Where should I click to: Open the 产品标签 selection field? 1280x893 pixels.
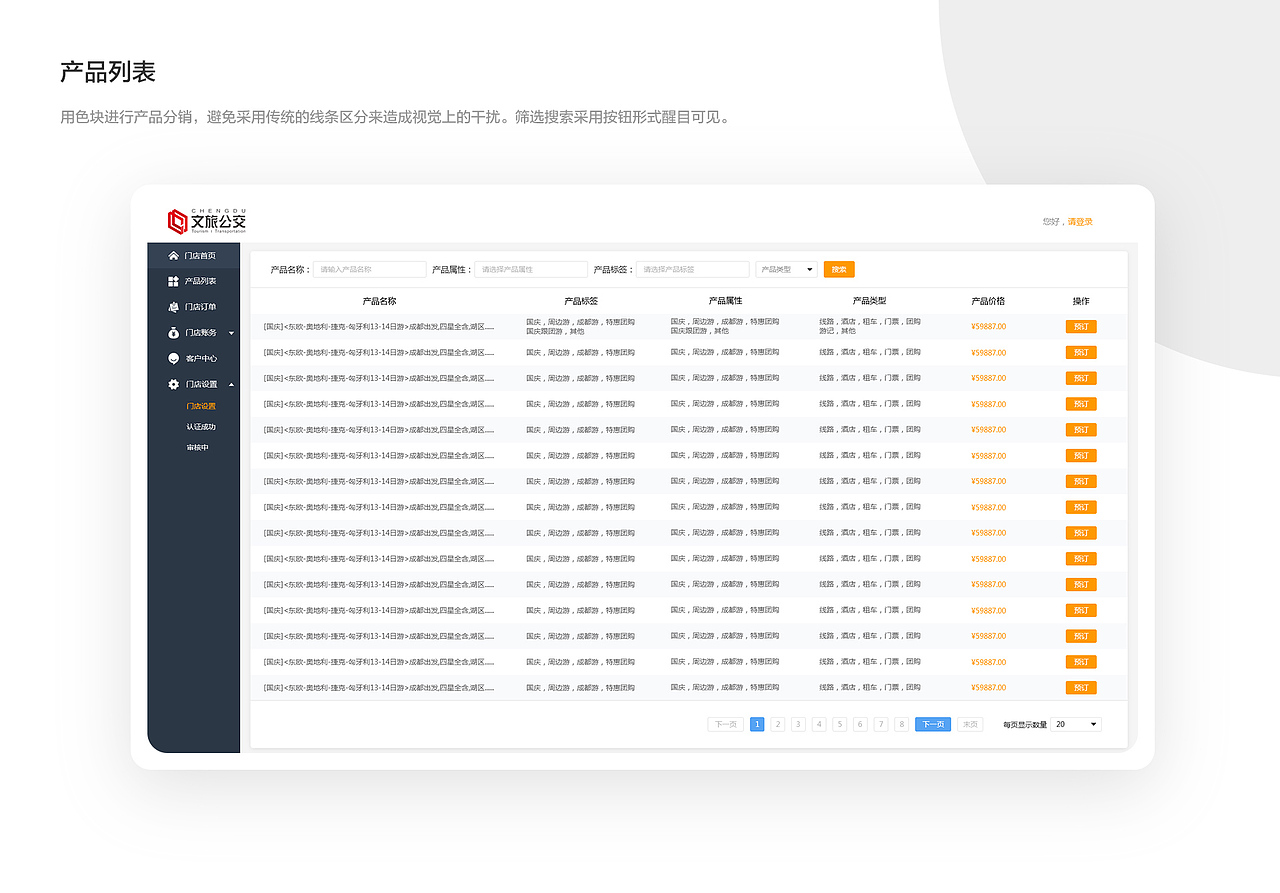pyautogui.click(x=693, y=269)
